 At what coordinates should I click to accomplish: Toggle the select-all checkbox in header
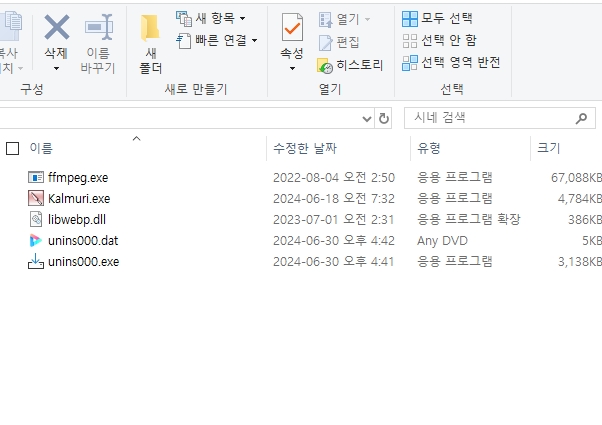[x=12, y=148]
